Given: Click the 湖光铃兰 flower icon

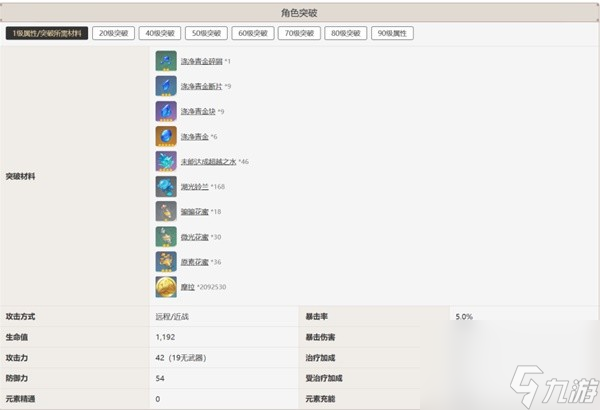Looking at the screenshot, I should (x=166, y=186).
